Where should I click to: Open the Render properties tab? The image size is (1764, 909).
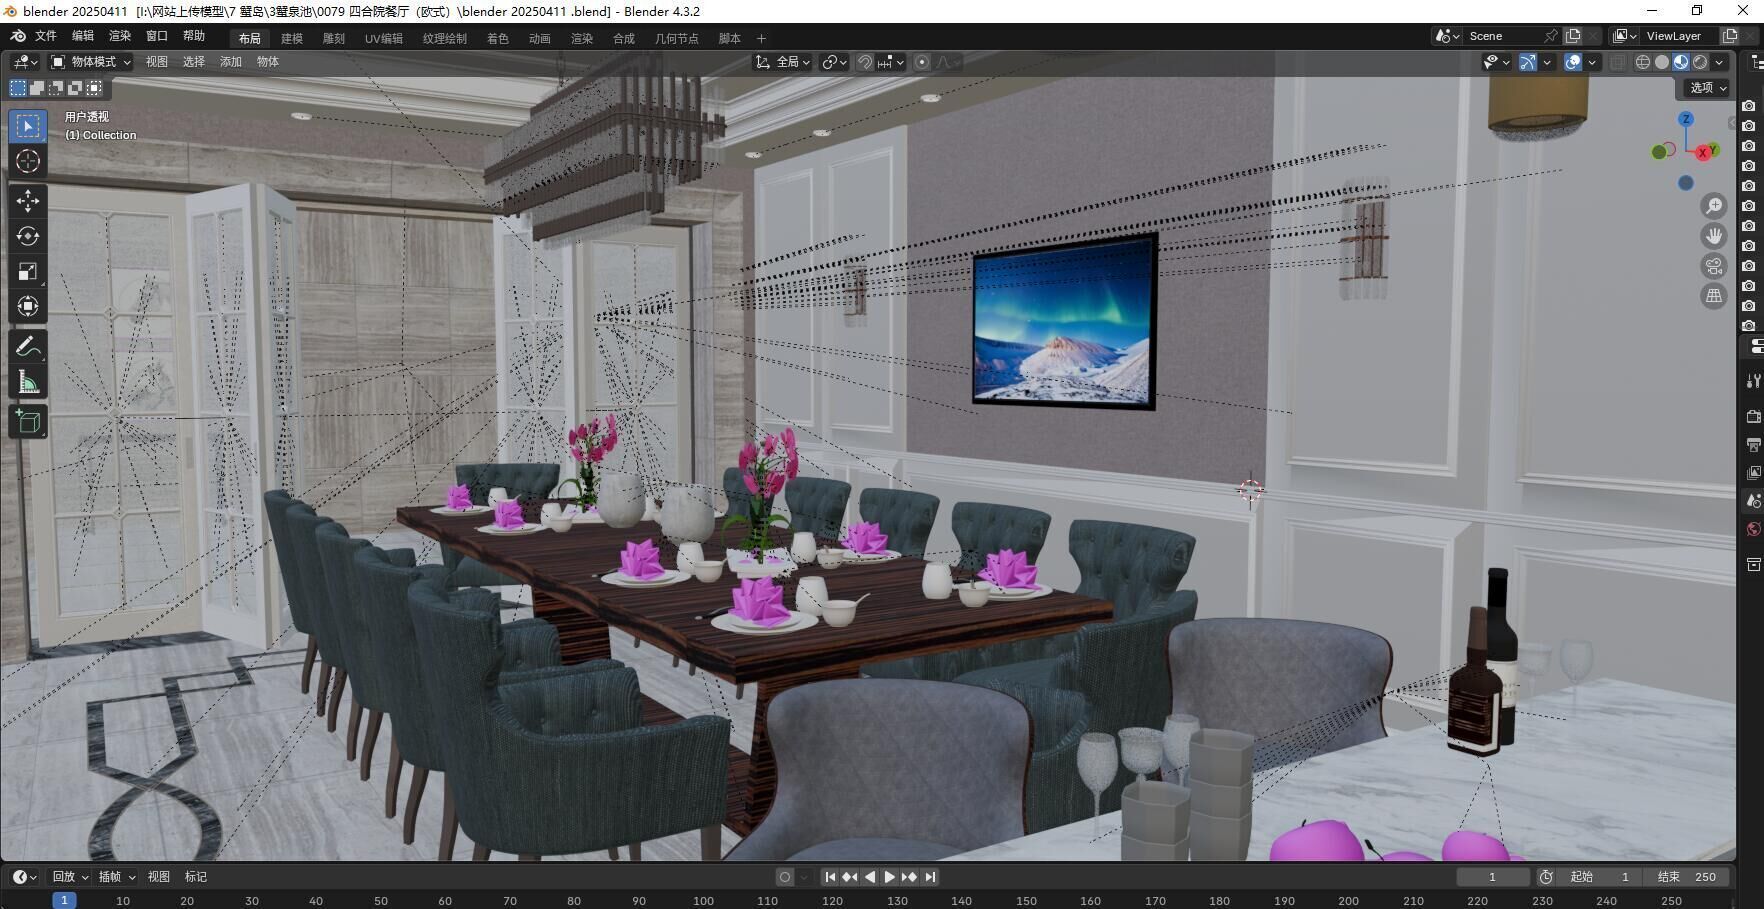pyautogui.click(x=1753, y=416)
